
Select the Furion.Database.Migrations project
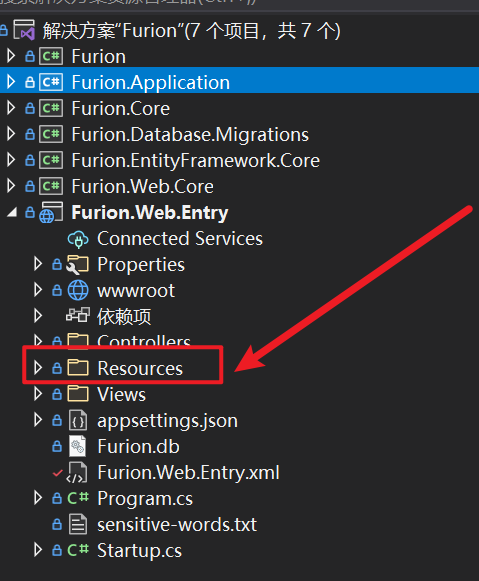(190, 135)
